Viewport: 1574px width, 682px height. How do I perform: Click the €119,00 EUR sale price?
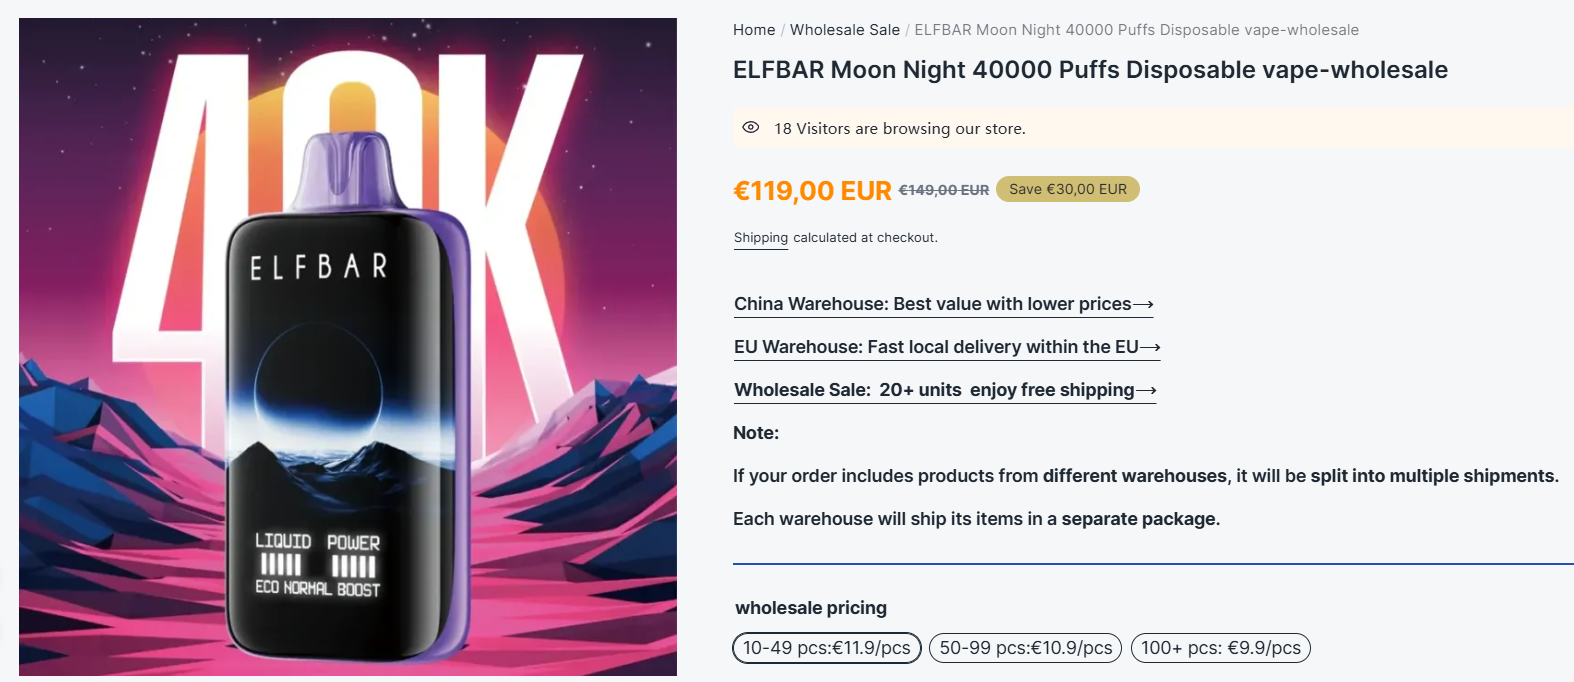click(812, 191)
